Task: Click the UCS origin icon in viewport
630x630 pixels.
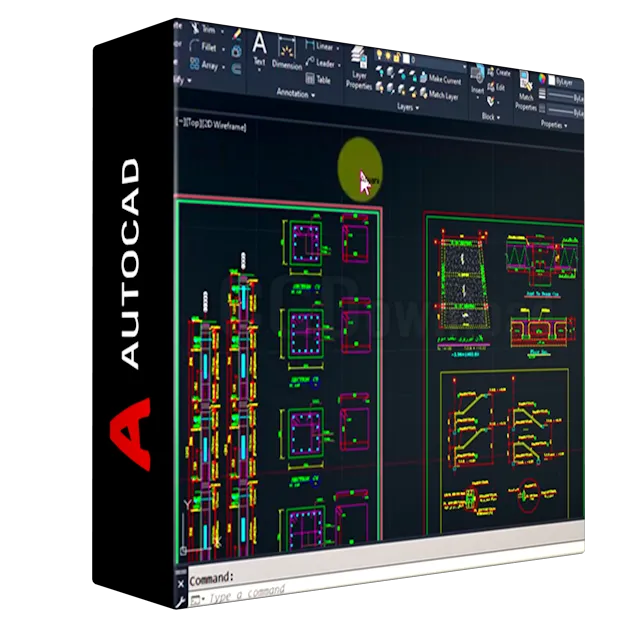Action: click(x=184, y=551)
